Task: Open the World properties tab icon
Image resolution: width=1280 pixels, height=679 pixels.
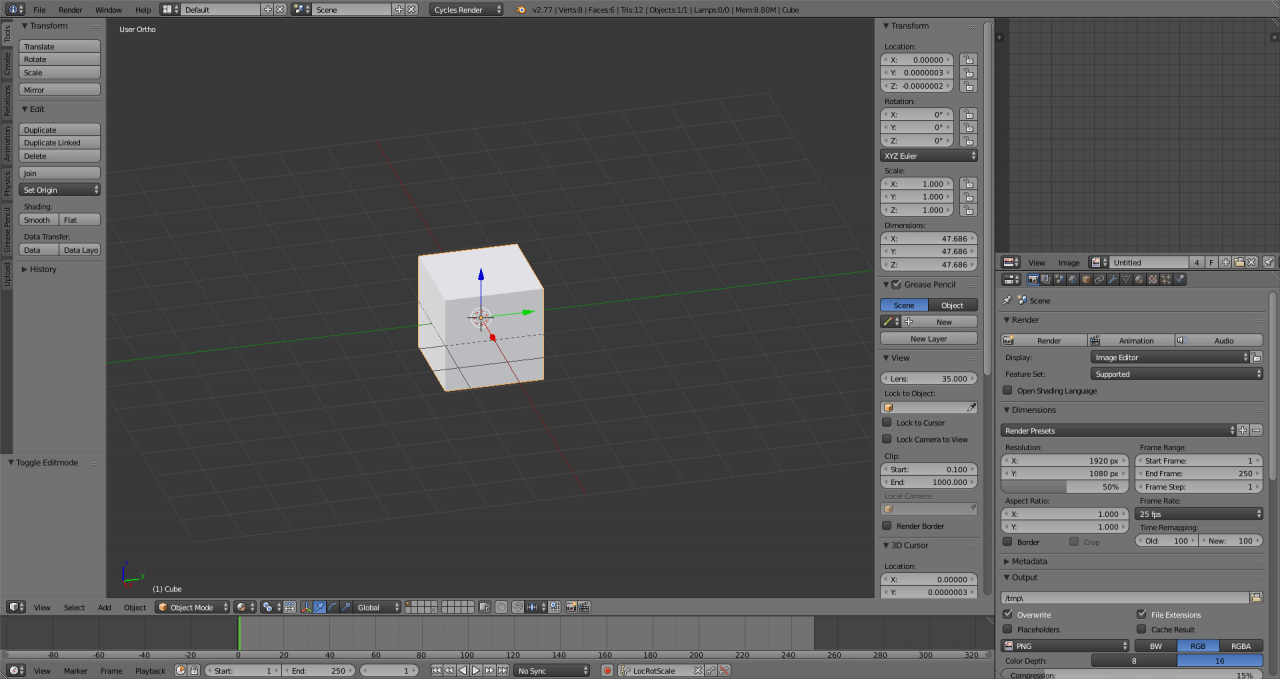Action: tap(1073, 280)
